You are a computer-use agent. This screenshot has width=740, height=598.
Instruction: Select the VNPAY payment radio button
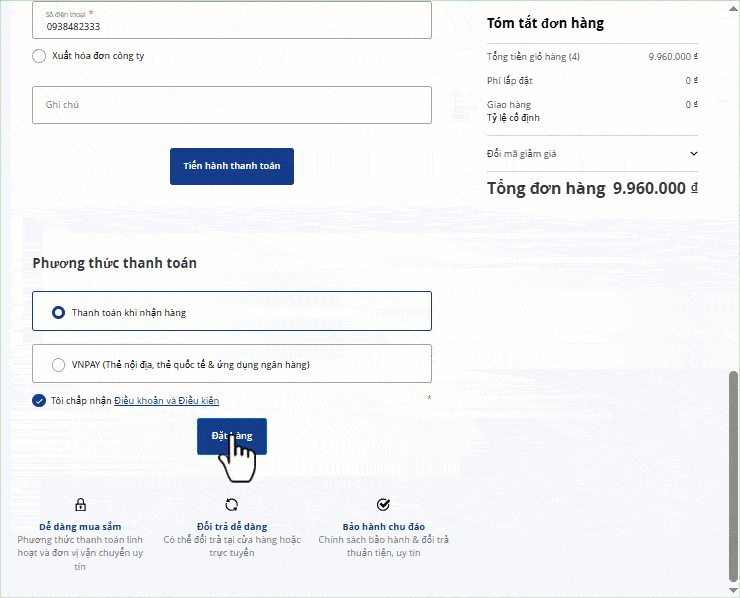(59, 365)
